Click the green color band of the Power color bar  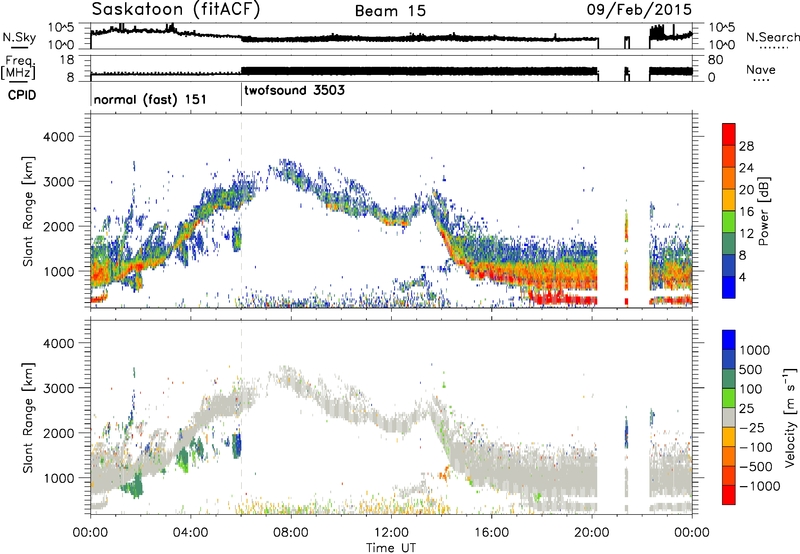pos(729,222)
